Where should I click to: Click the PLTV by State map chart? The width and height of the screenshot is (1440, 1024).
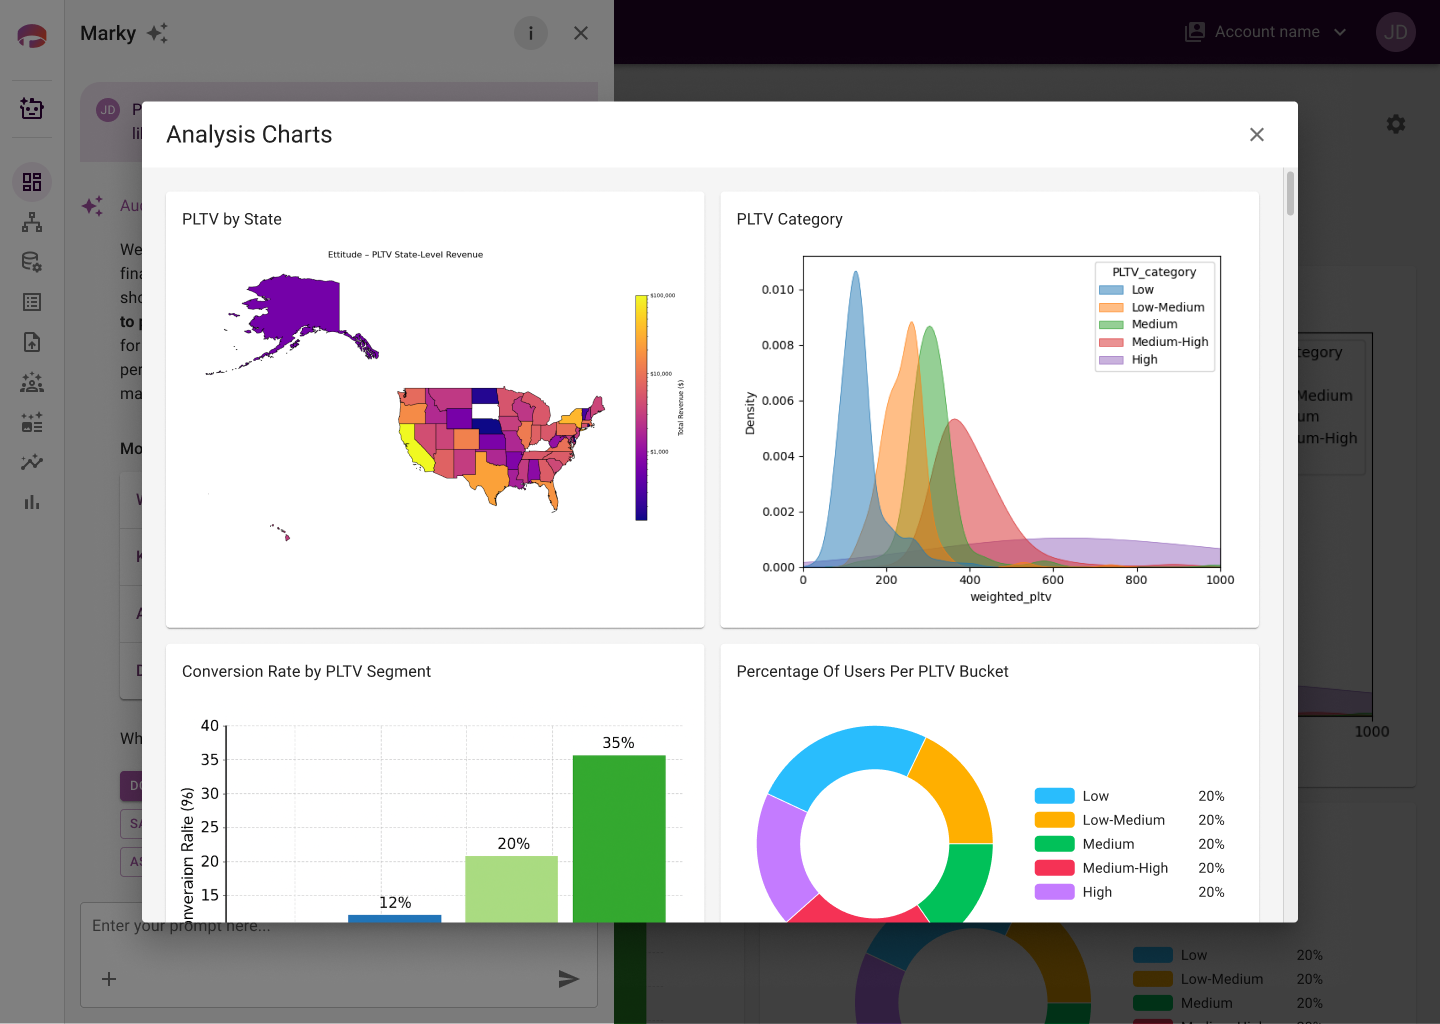coord(435,393)
